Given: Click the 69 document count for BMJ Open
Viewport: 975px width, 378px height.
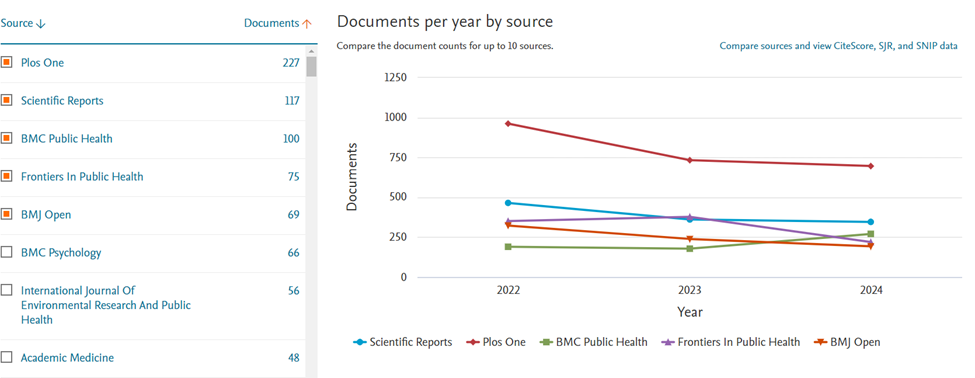Looking at the screenshot, I should 293,214.
